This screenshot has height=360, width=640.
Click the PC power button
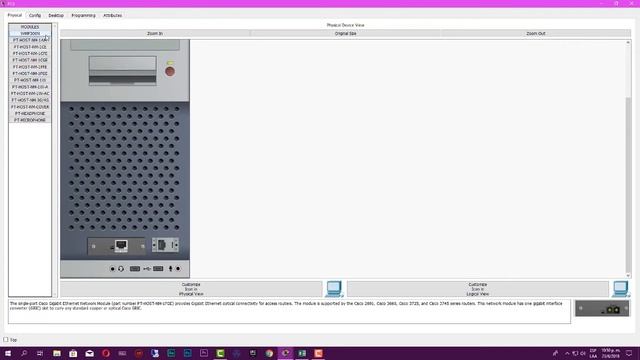pos(170,71)
